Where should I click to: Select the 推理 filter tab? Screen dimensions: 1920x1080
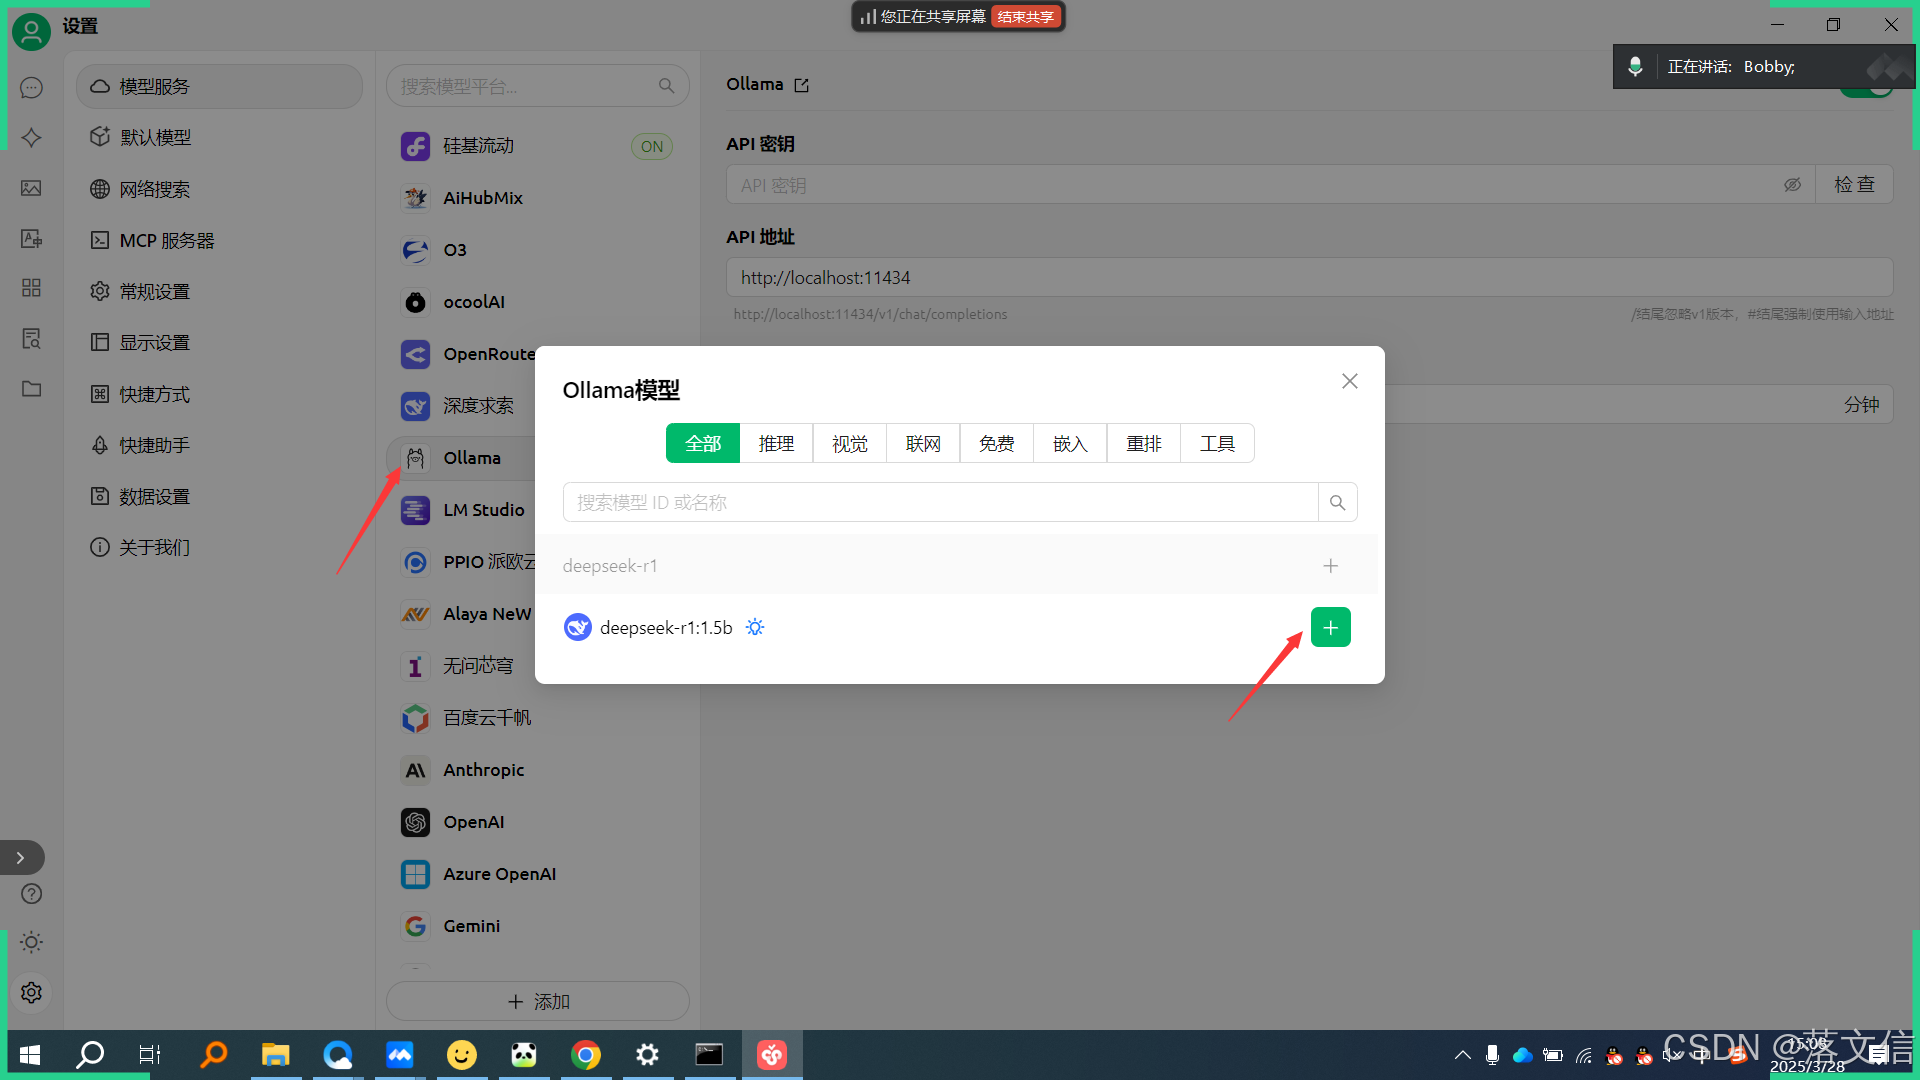(x=776, y=443)
